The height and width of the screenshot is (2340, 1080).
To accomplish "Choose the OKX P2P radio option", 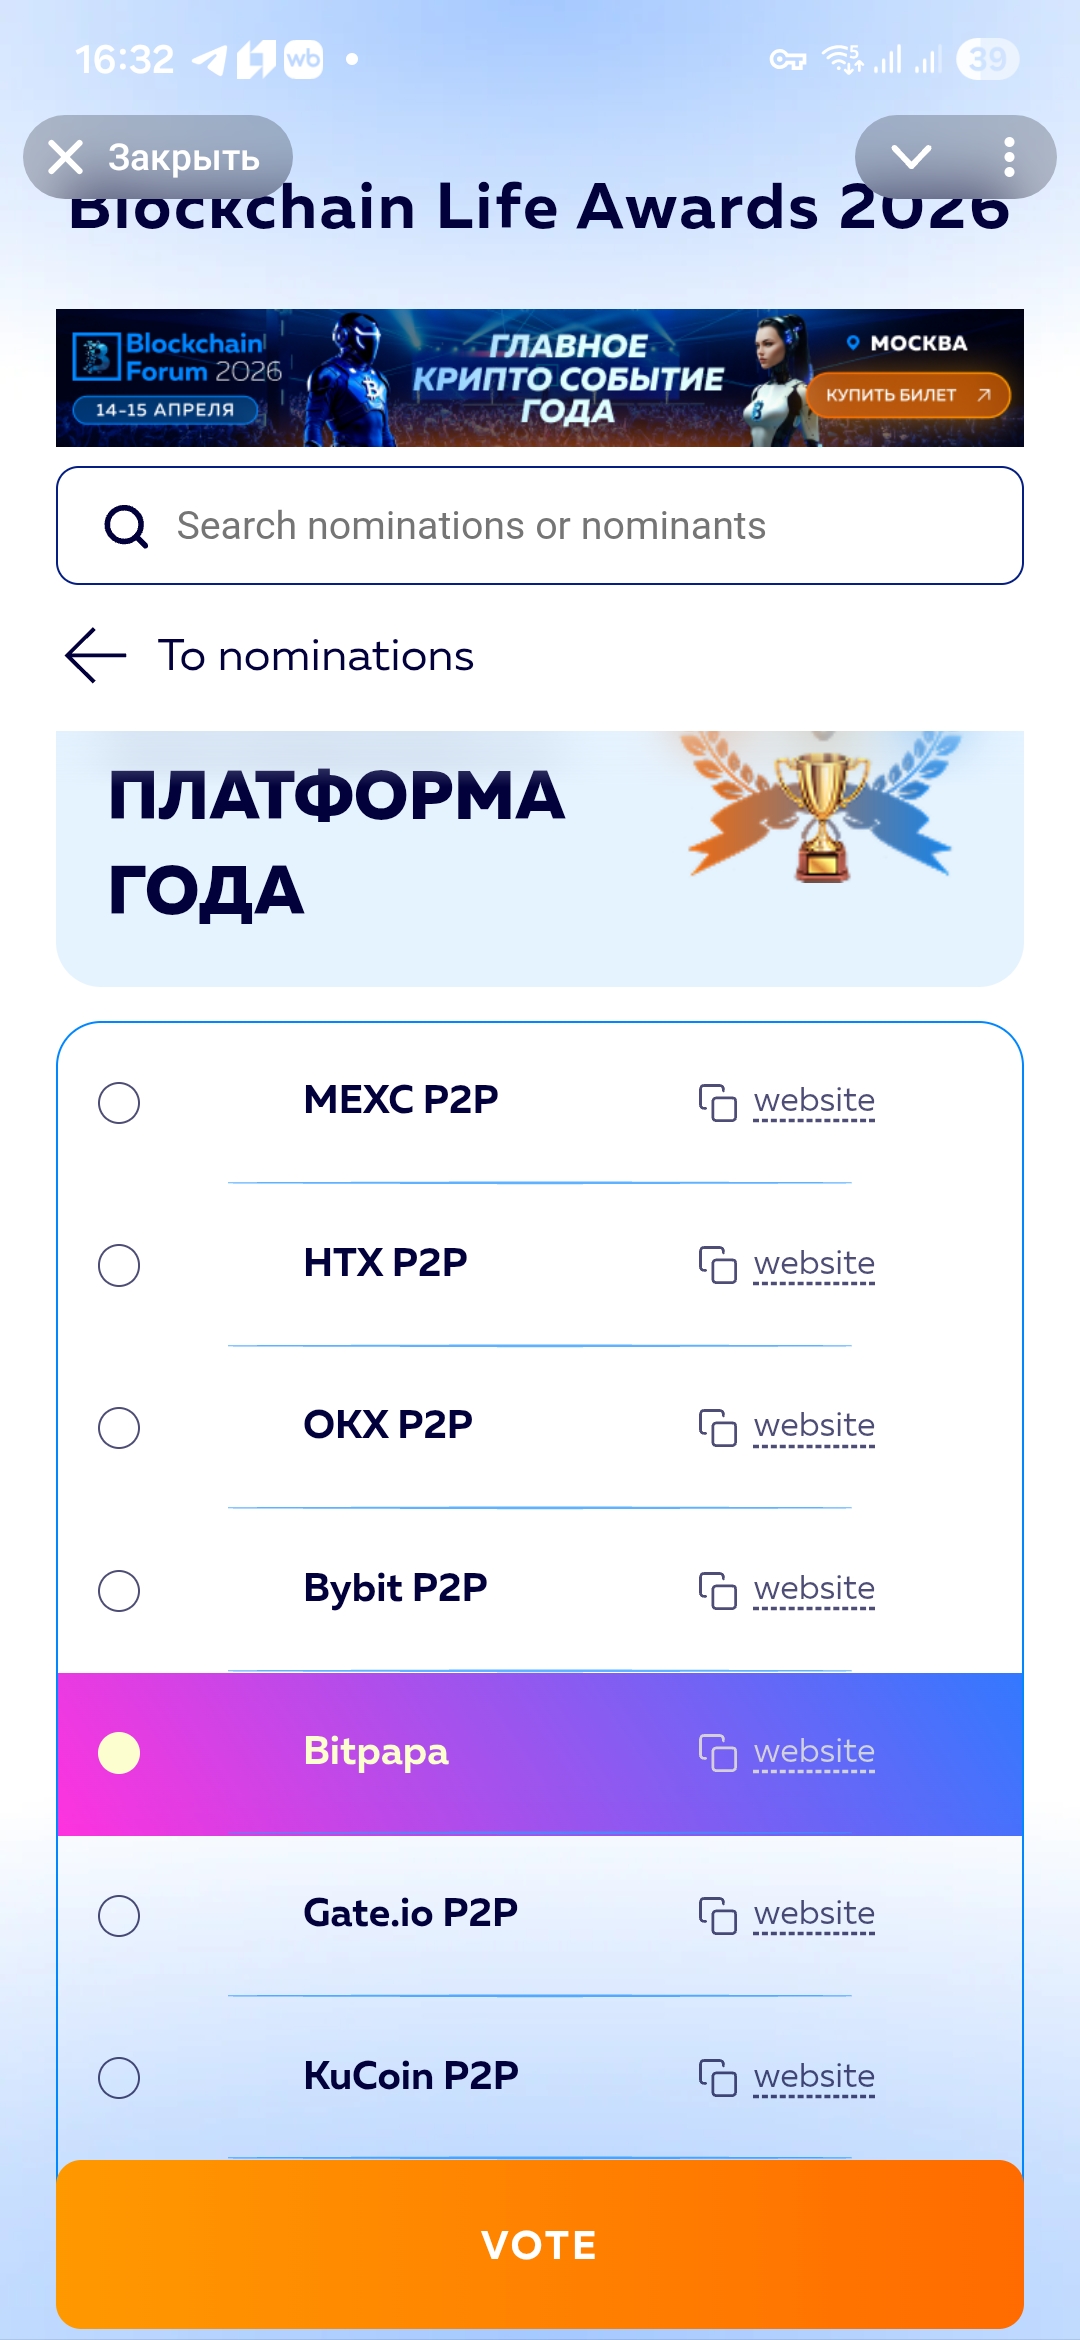I will 119,1428.
